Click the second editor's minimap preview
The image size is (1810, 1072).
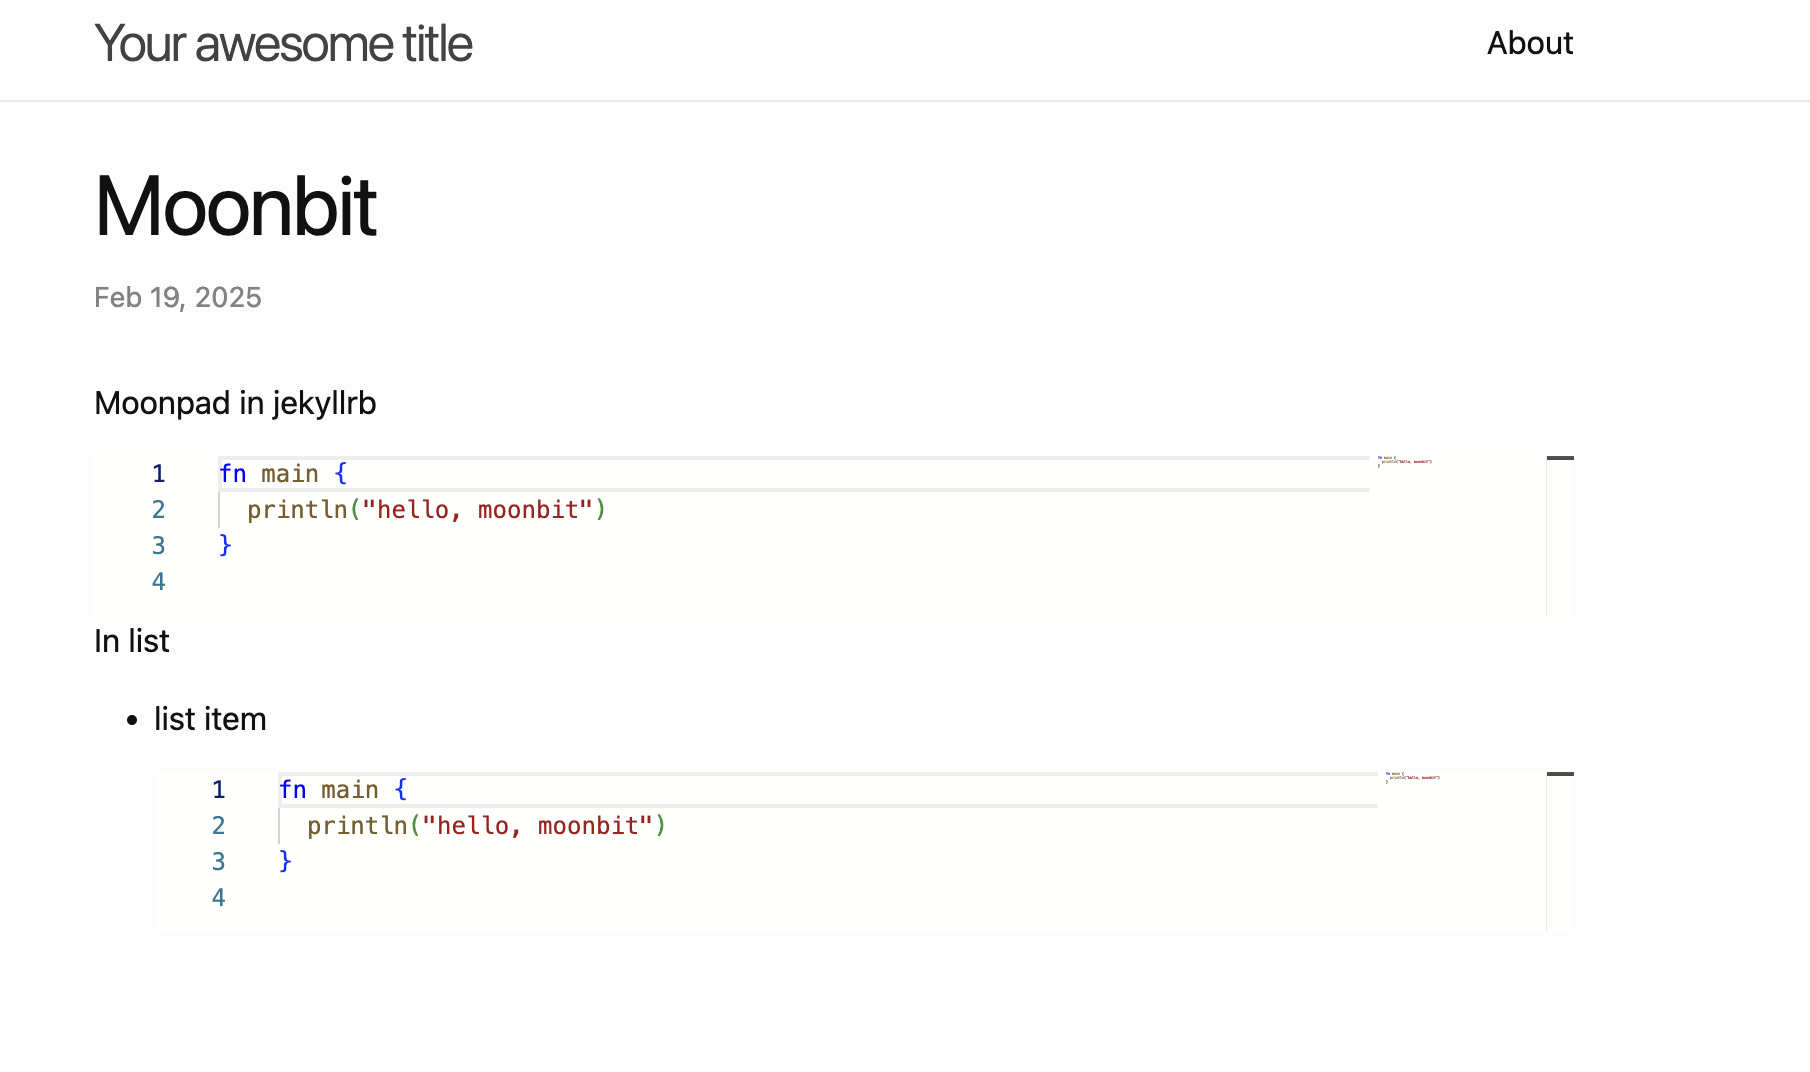tap(1412, 777)
